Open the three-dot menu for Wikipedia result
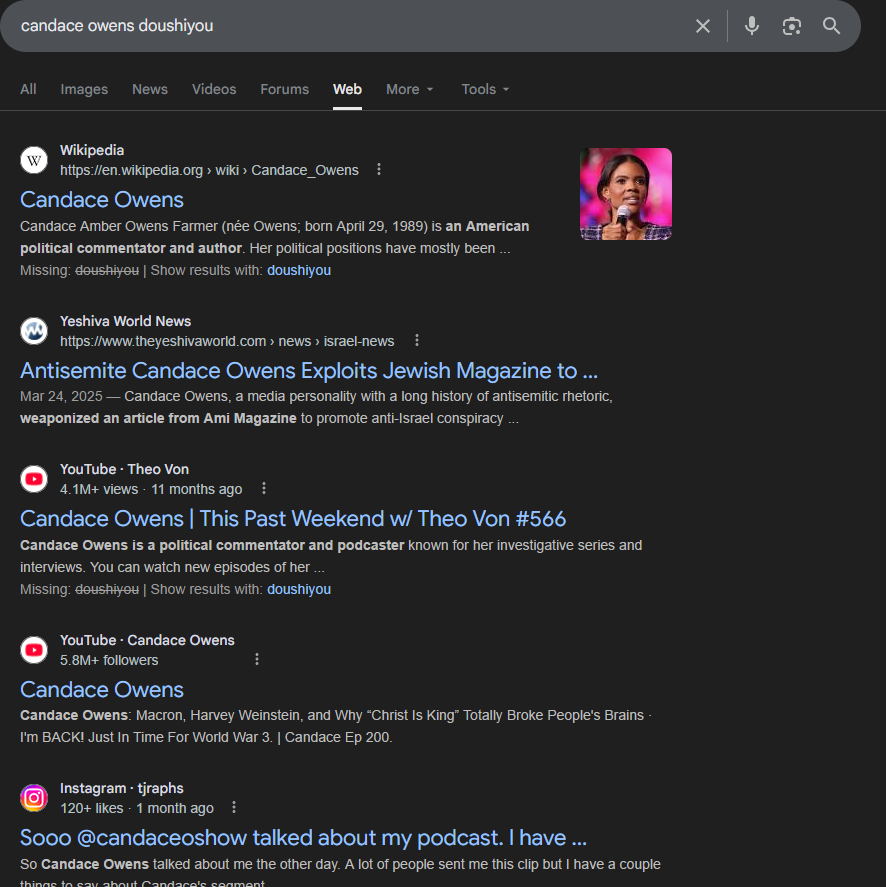The width and height of the screenshot is (886, 887). (x=379, y=170)
